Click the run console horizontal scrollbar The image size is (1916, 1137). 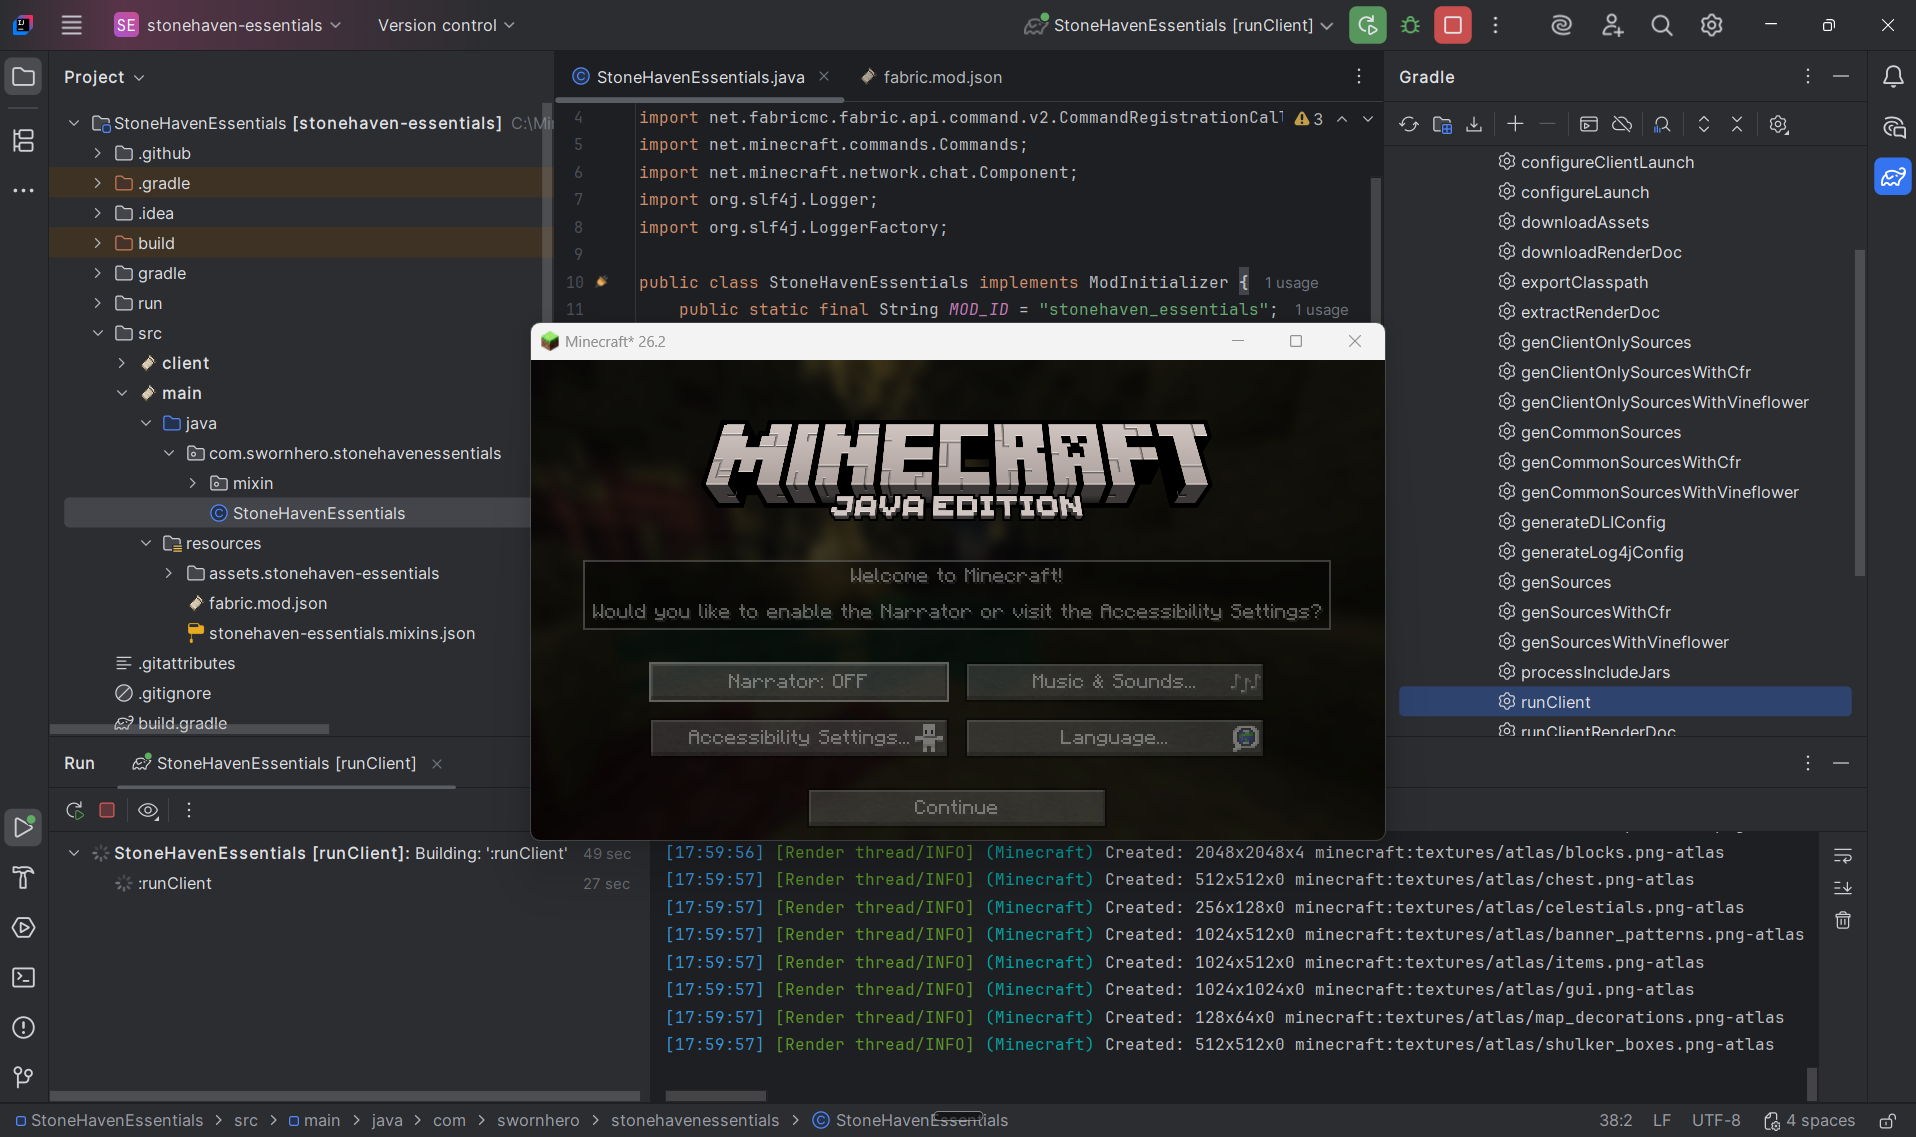coord(716,1096)
